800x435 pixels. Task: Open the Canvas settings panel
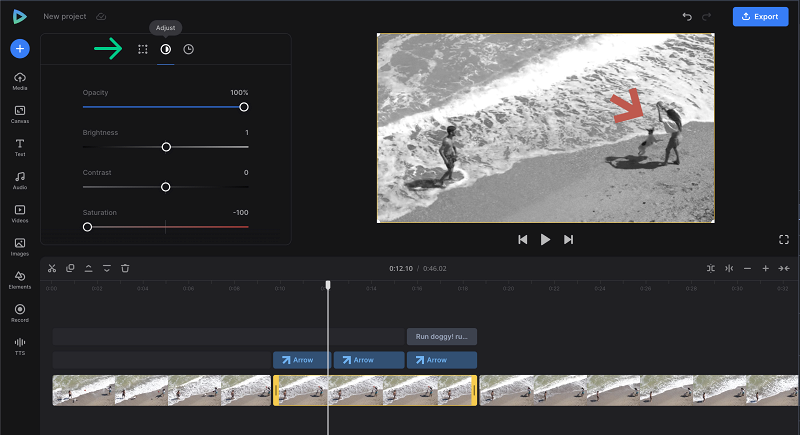[20, 114]
